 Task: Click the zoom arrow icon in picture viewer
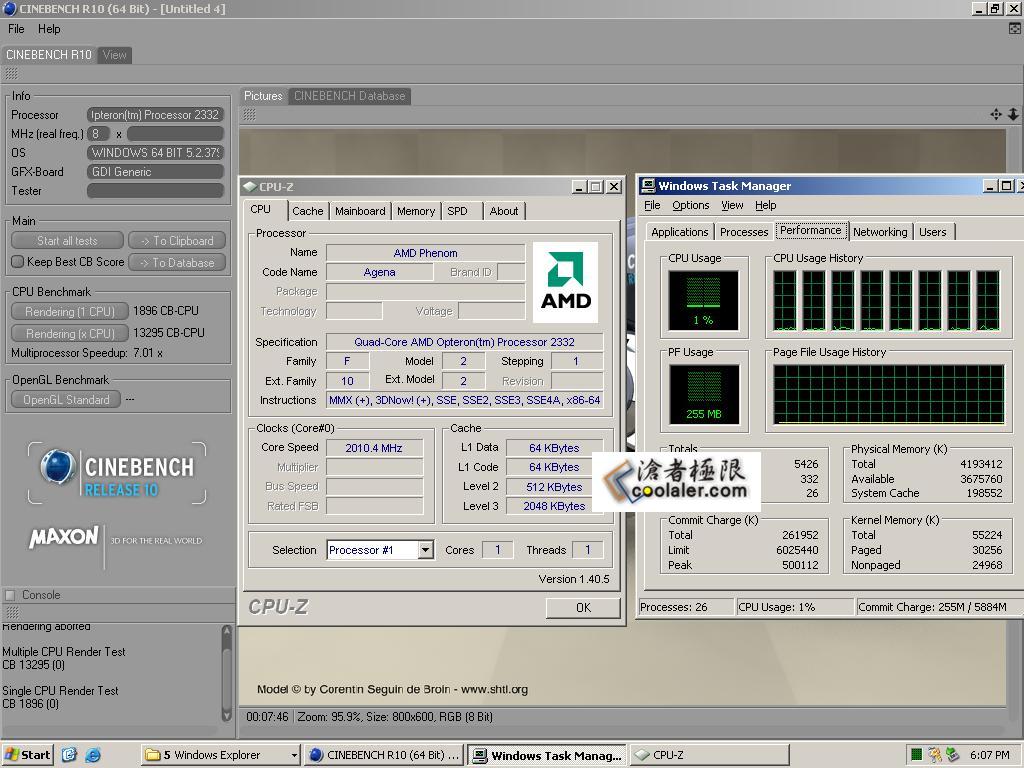tap(1012, 115)
